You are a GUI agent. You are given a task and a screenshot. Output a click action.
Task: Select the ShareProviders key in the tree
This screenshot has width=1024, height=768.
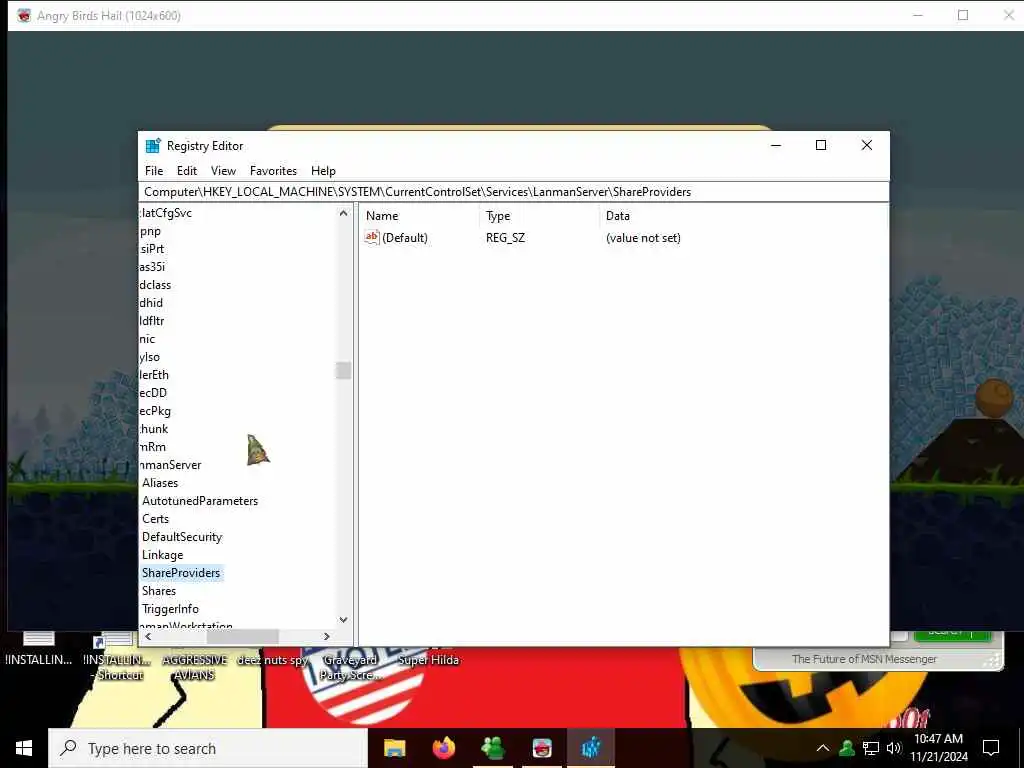coord(181,573)
